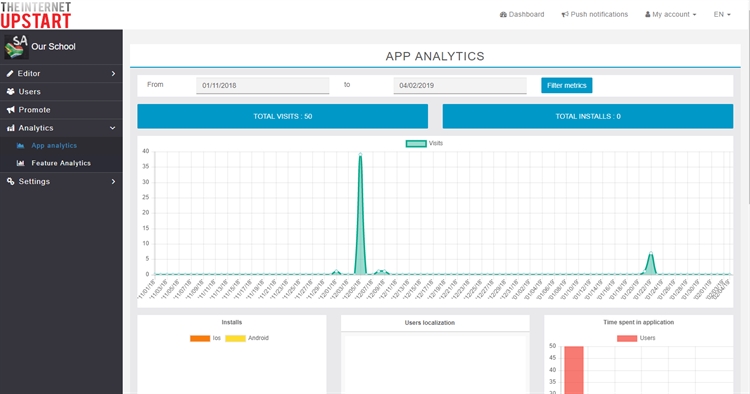Open Dashboard from the top menu
The width and height of the screenshot is (750, 394).
click(x=522, y=14)
